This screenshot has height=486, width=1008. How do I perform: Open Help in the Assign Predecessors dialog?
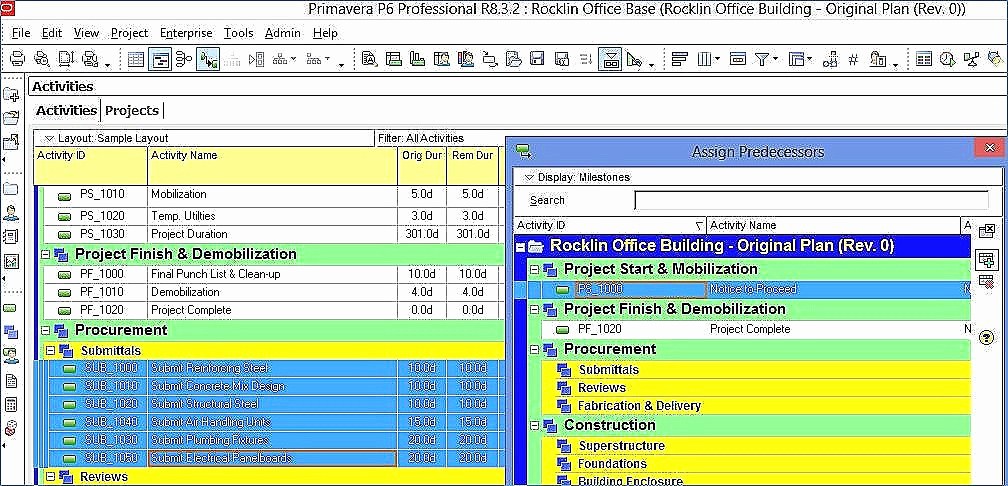click(986, 337)
